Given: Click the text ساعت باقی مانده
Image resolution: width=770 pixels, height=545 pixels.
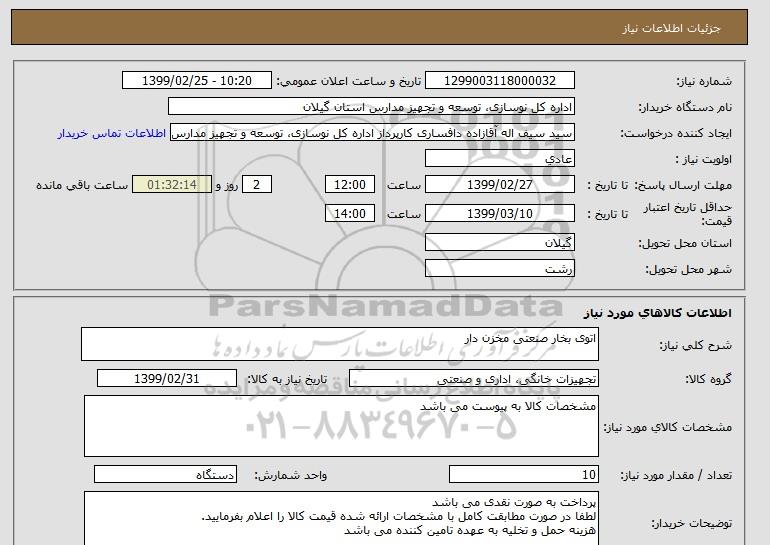Looking at the screenshot, I should point(82,185).
